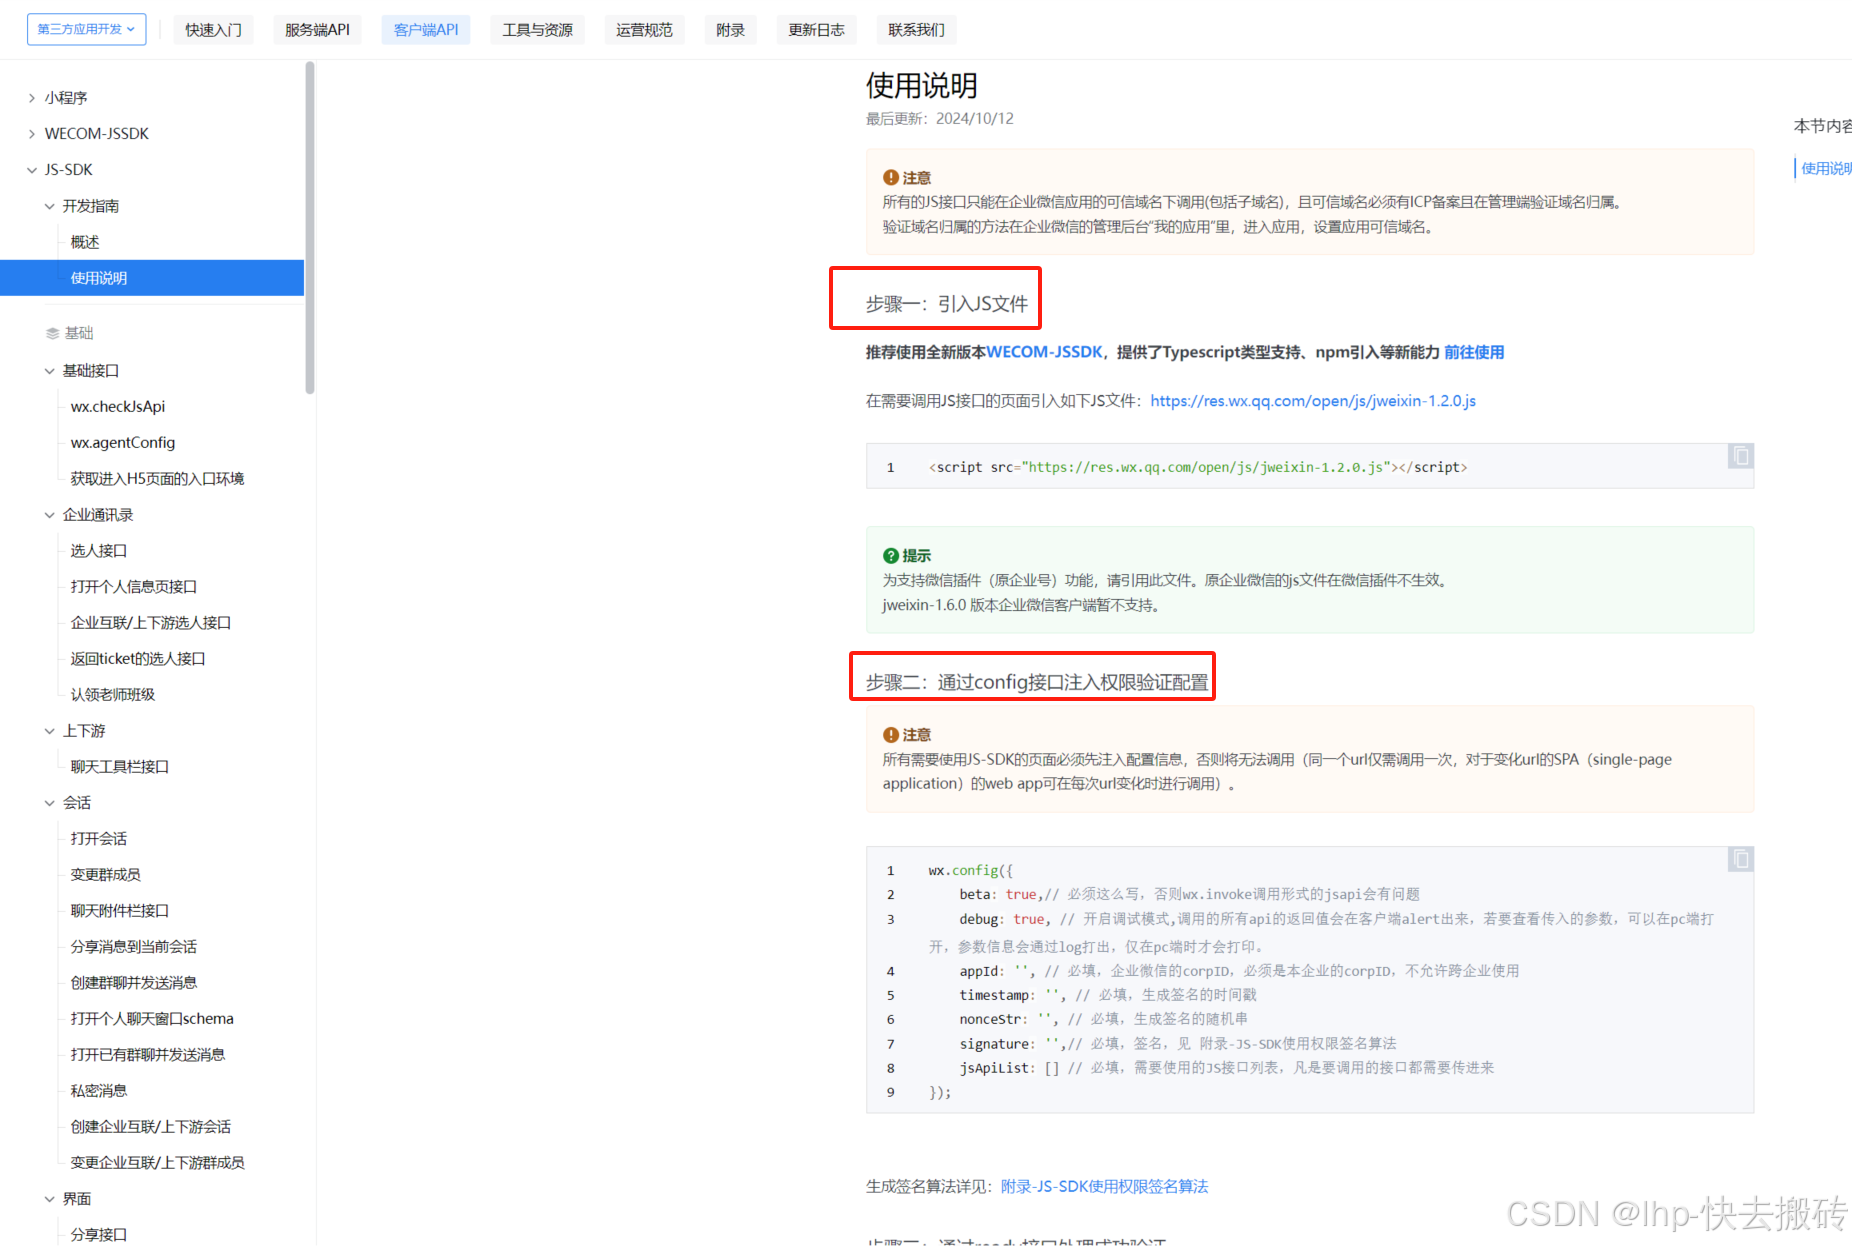Click the 步骤一：引入JS文件 heading

947,304
